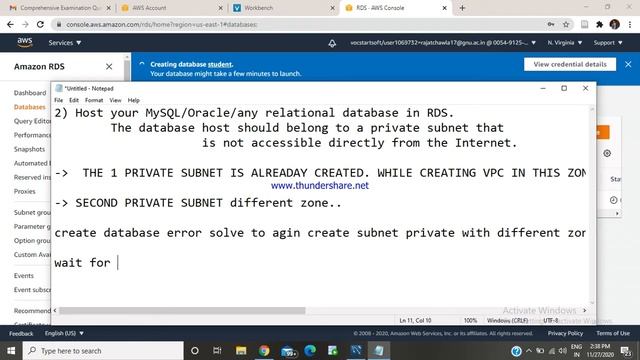Close the Workbench browser tab
The width and height of the screenshot is (640, 360).
pos(333,8)
